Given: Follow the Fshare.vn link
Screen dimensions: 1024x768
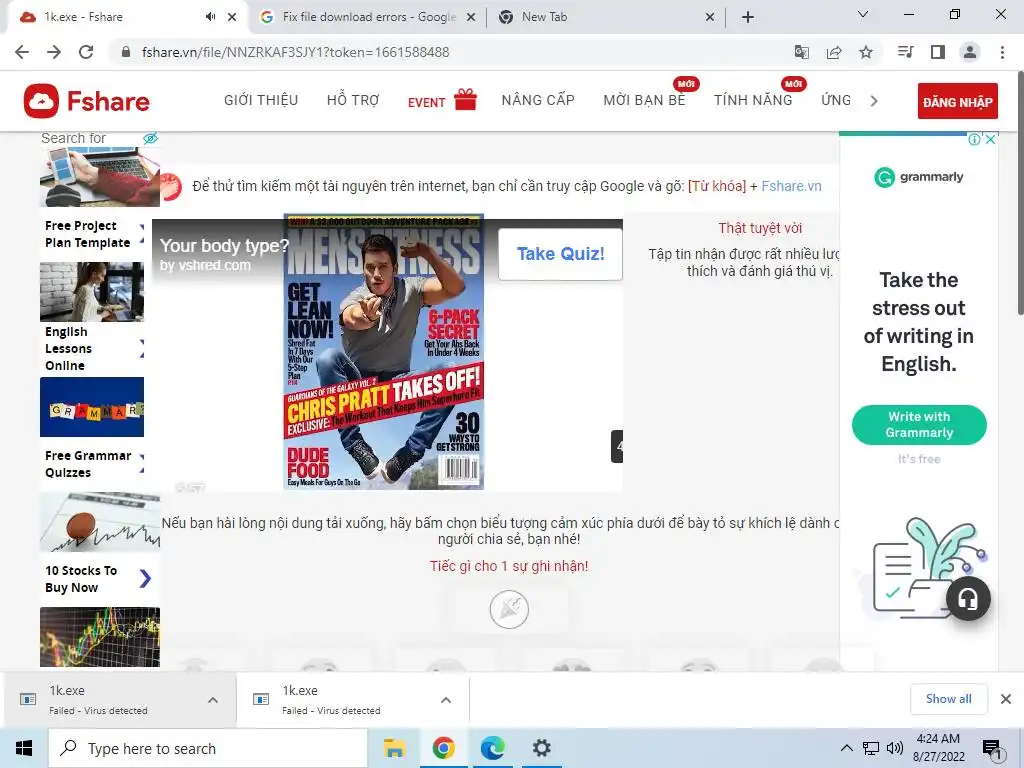Looking at the screenshot, I should tap(791, 186).
